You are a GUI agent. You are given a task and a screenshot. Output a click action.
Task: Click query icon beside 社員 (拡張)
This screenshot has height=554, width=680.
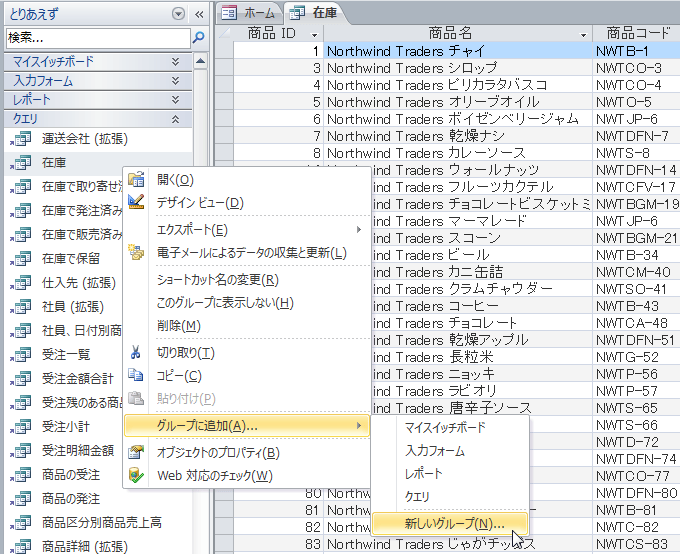click(x=20, y=307)
